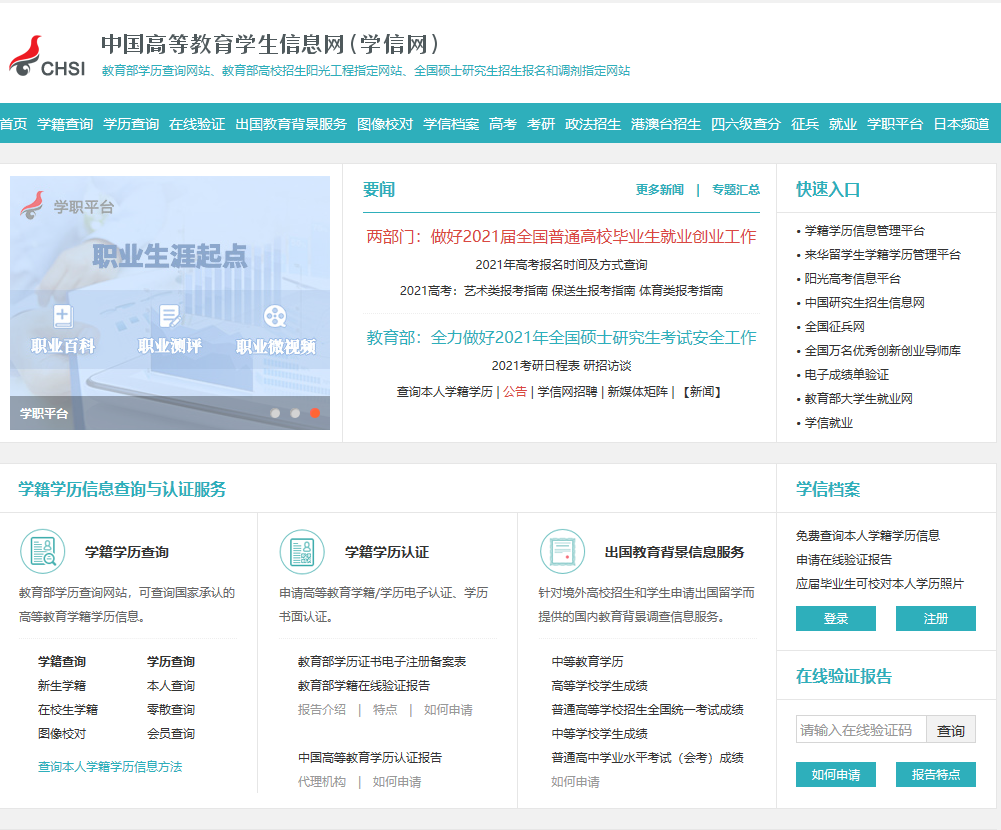Viewport: 1001px width, 830px height.
Task: Open 中国高等教育学历认证报告 link
Action: (x=370, y=758)
